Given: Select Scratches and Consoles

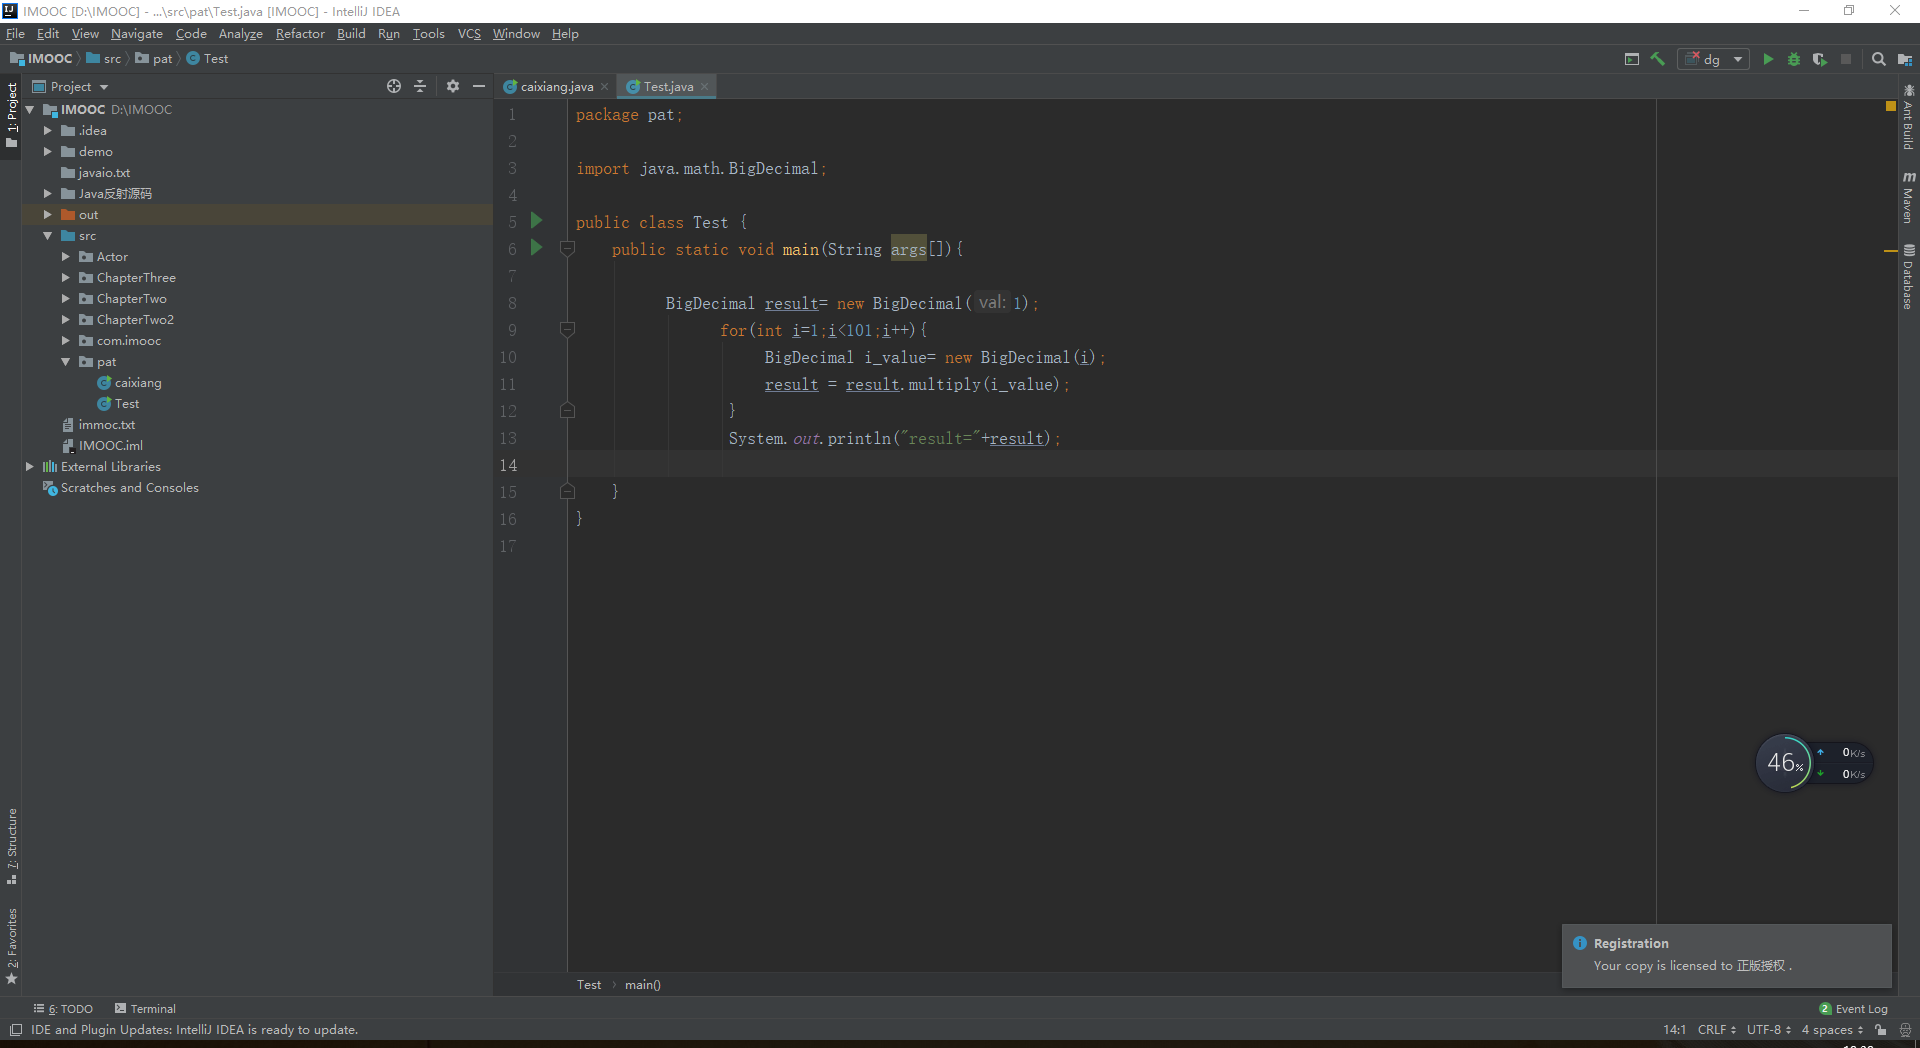Looking at the screenshot, I should tap(120, 488).
